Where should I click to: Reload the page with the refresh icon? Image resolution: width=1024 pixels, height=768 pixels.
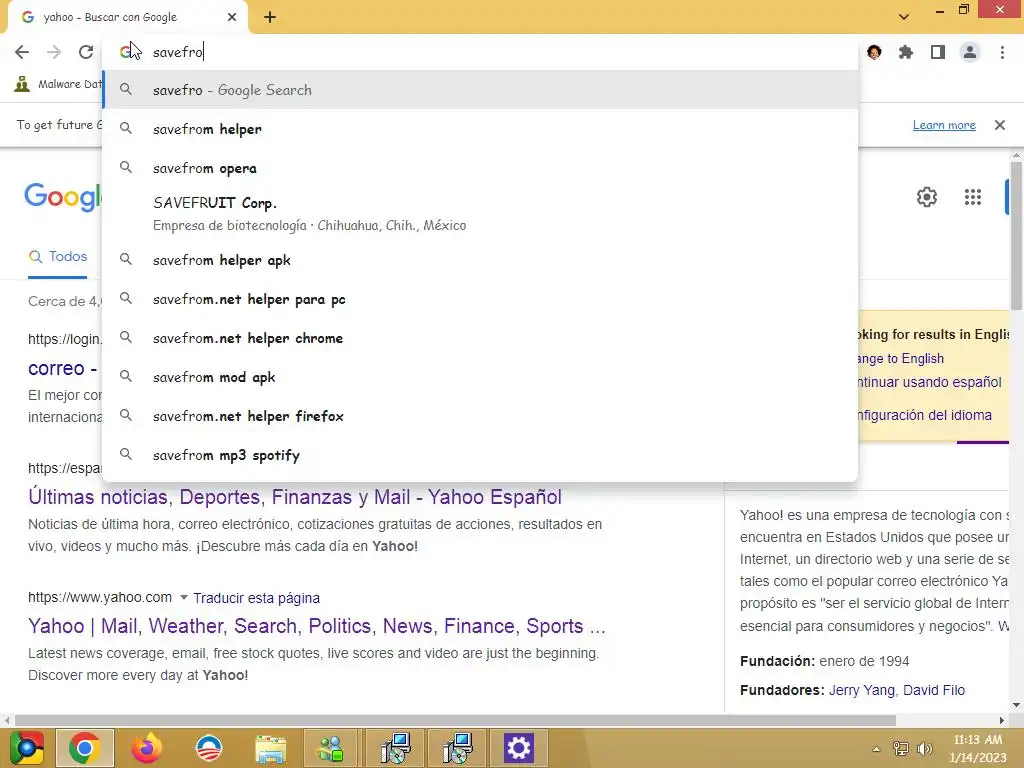86,52
